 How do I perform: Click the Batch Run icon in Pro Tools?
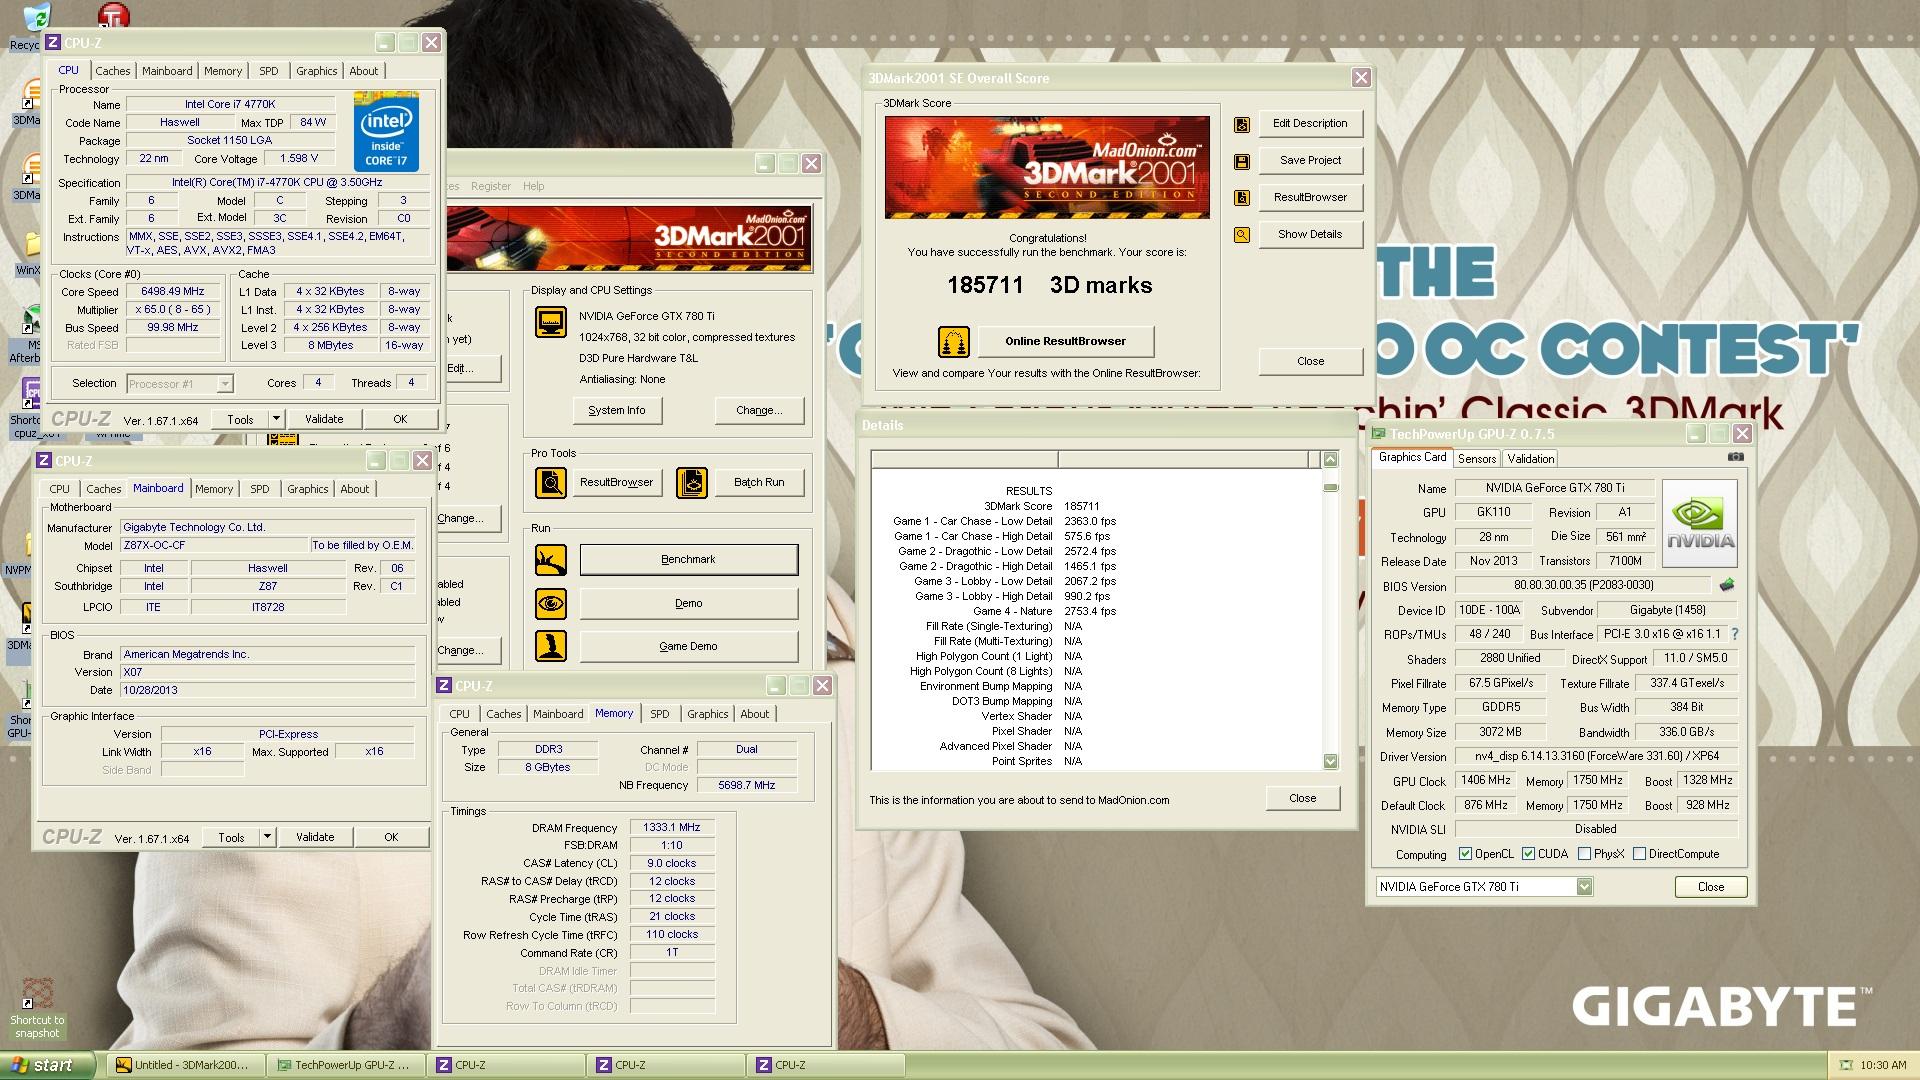[x=691, y=483]
